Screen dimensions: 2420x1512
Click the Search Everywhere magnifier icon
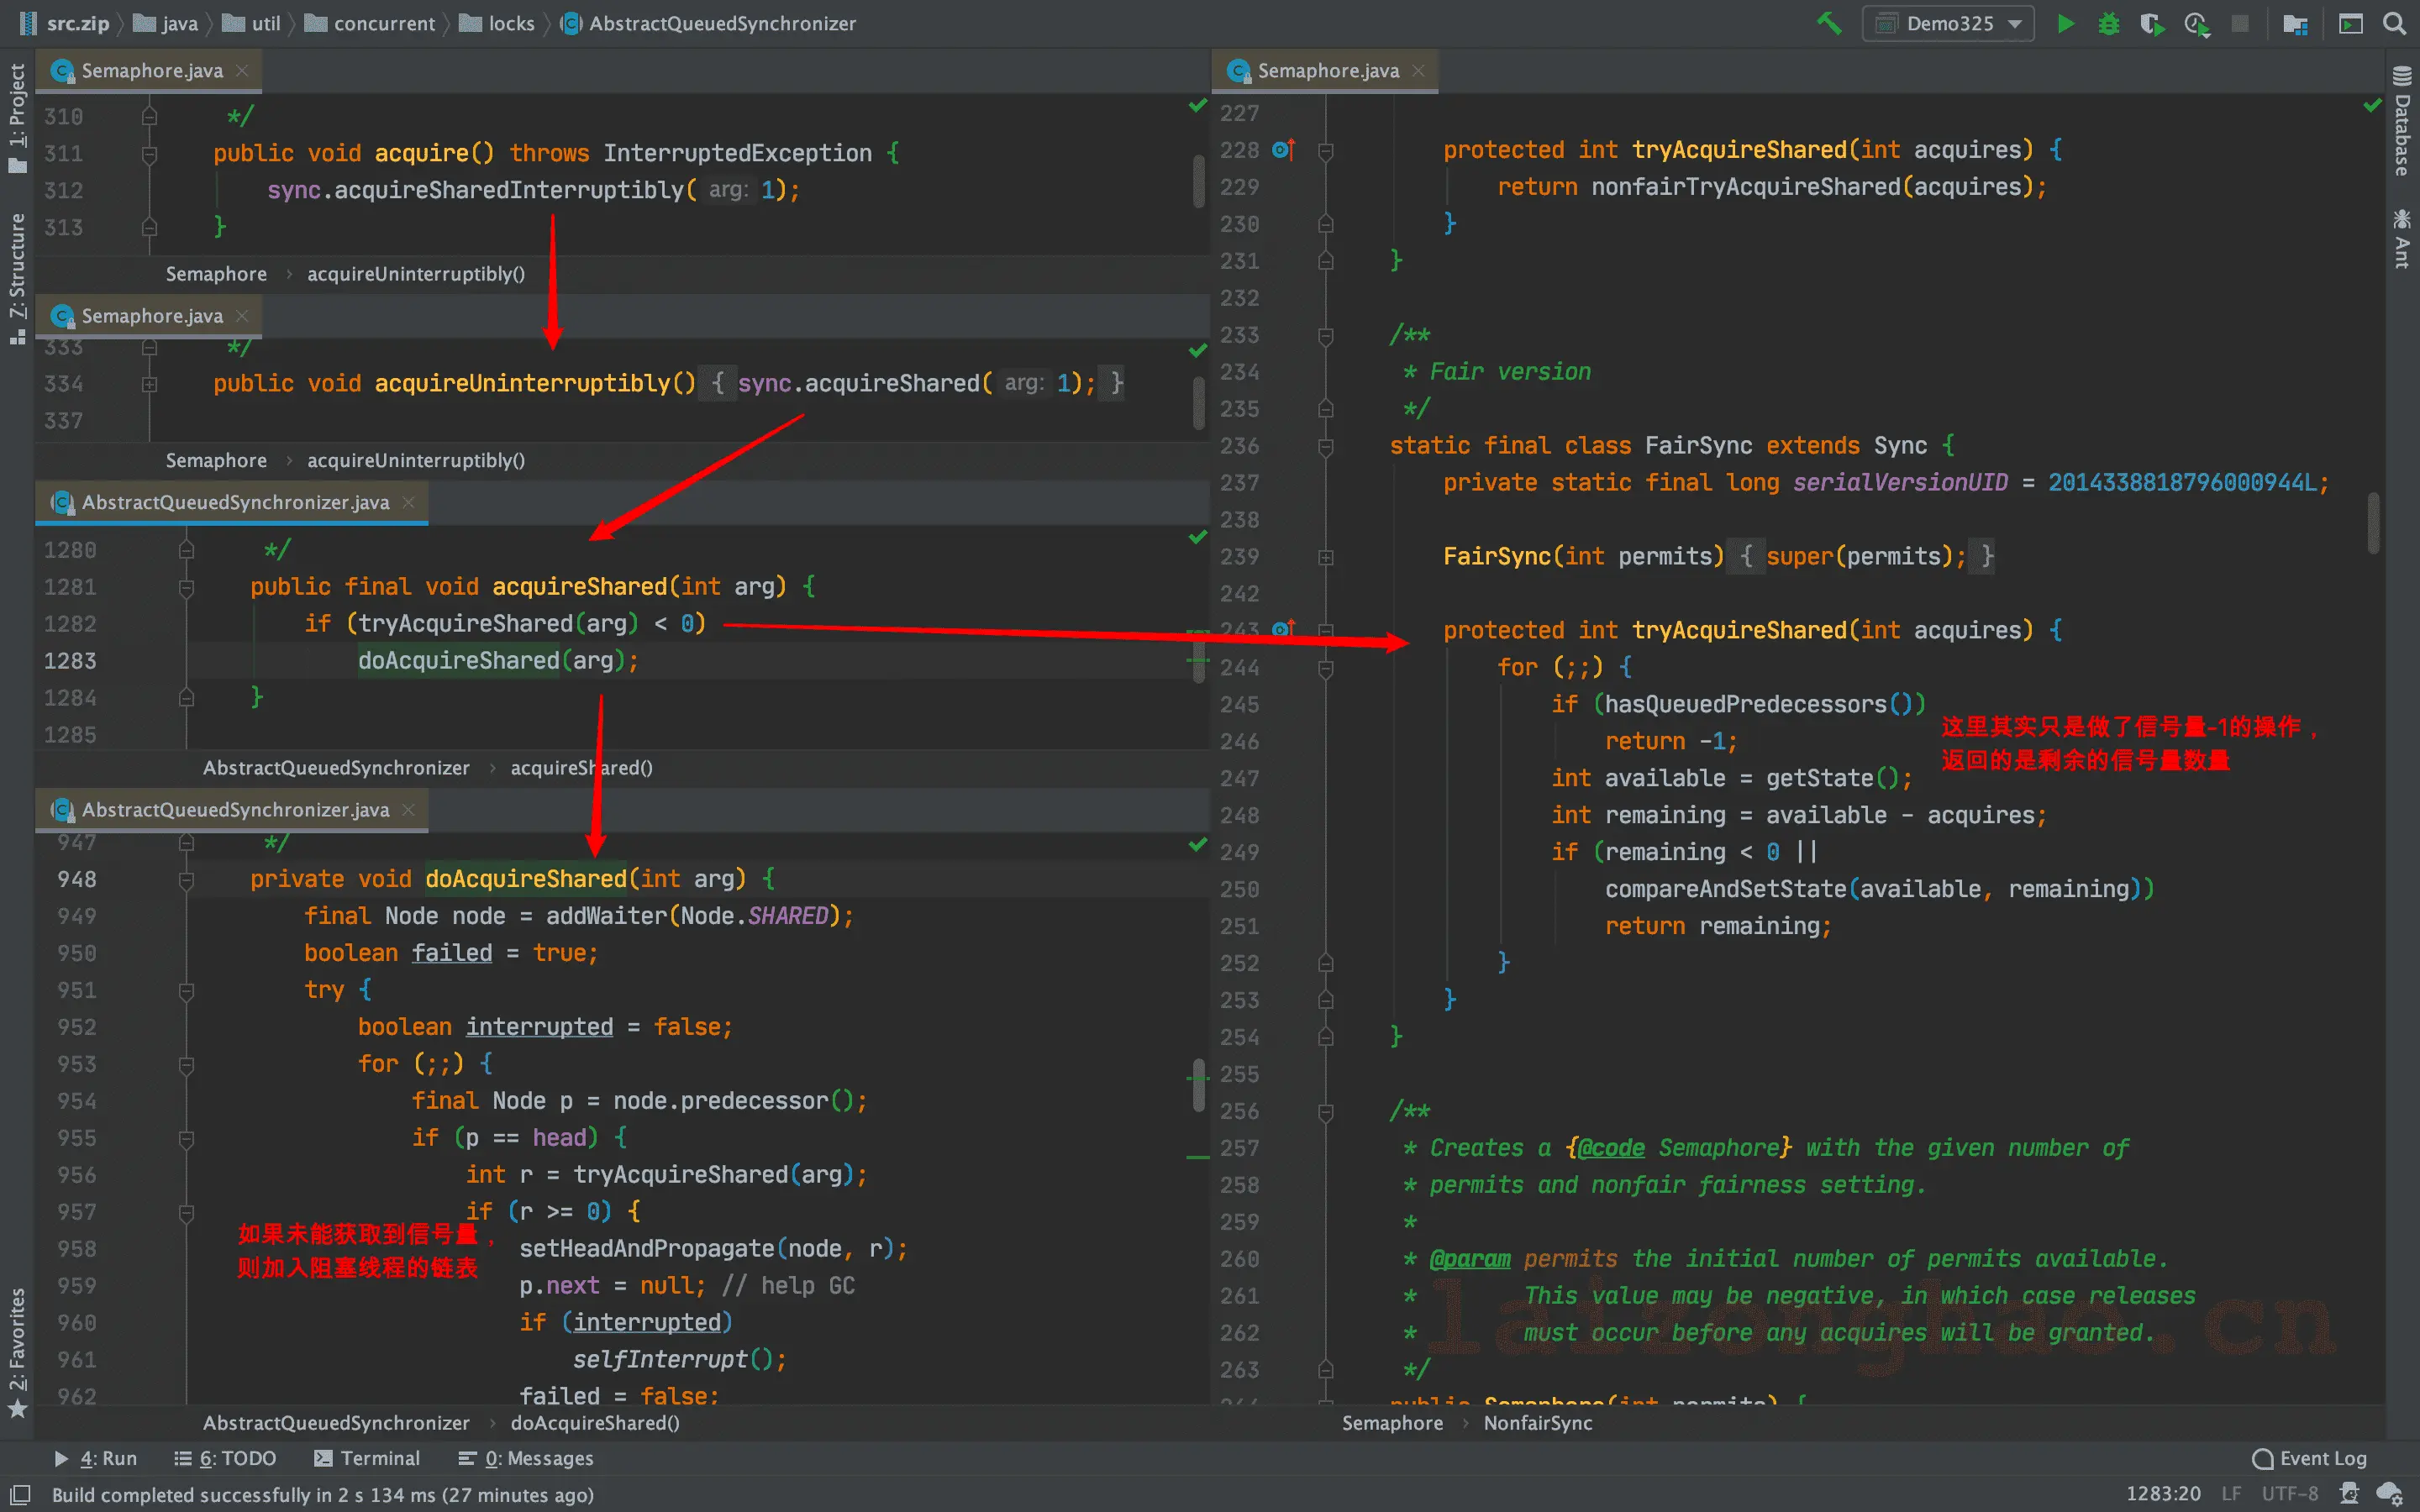click(x=2395, y=23)
